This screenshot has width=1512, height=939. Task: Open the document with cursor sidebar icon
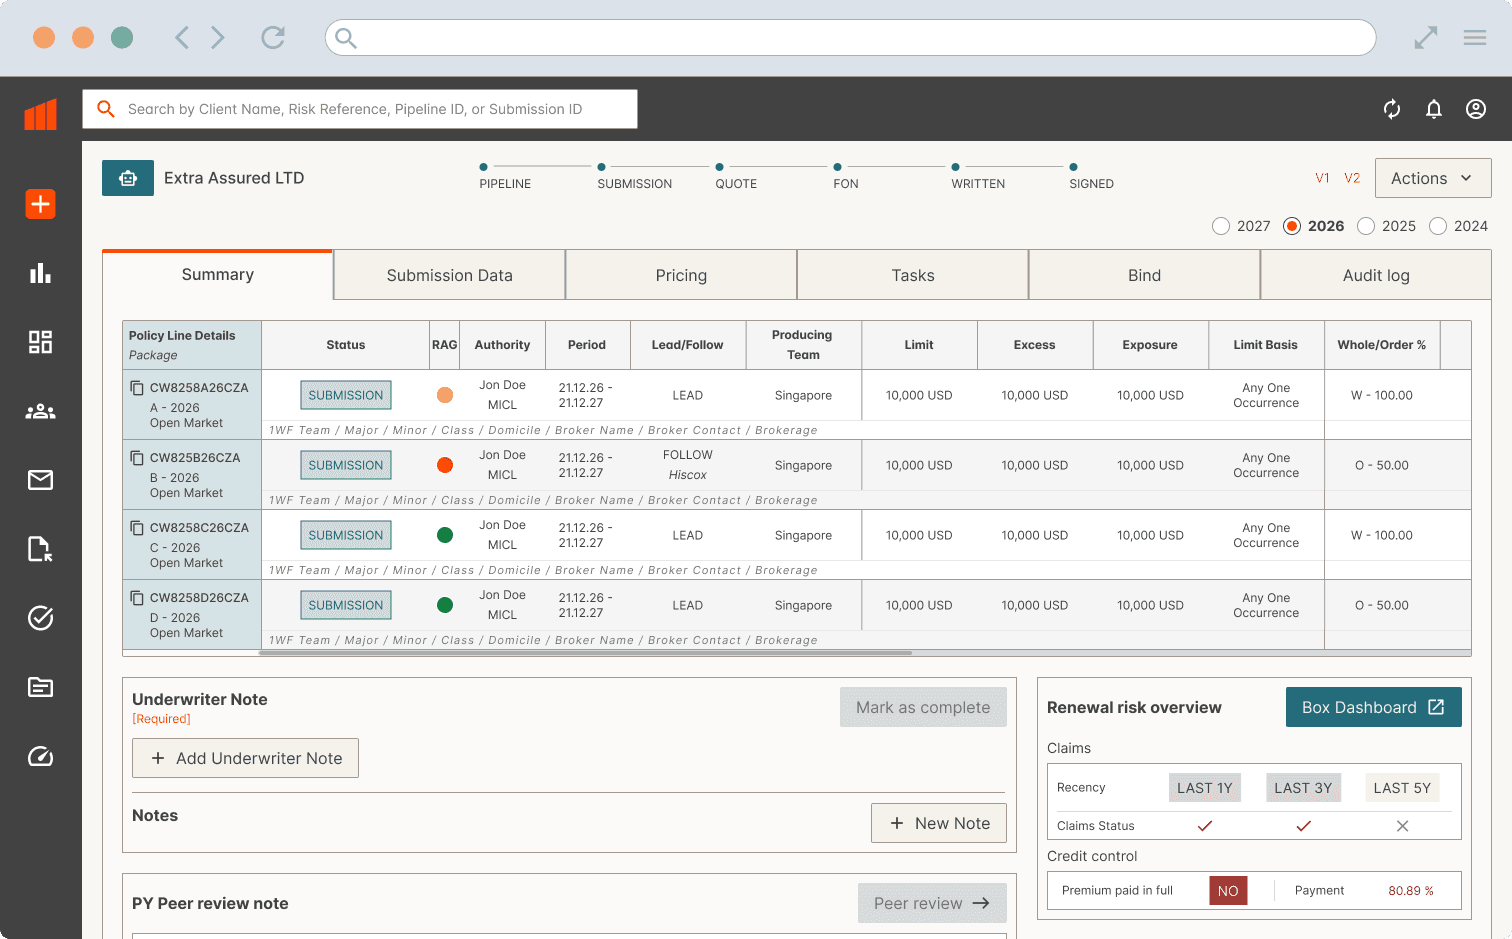pos(40,549)
